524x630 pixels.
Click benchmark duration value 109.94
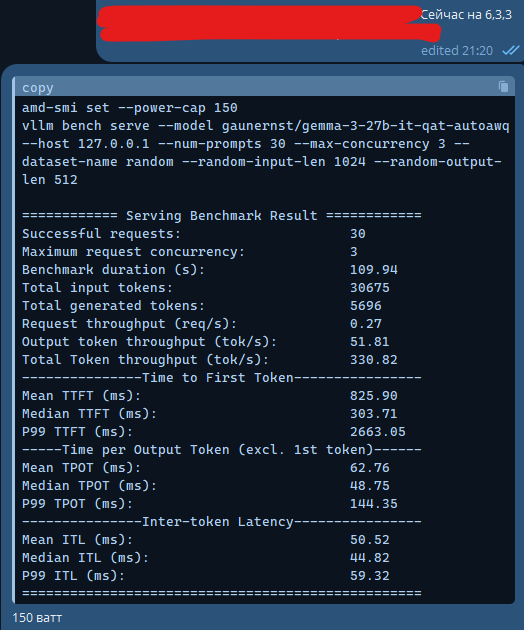coord(374,270)
